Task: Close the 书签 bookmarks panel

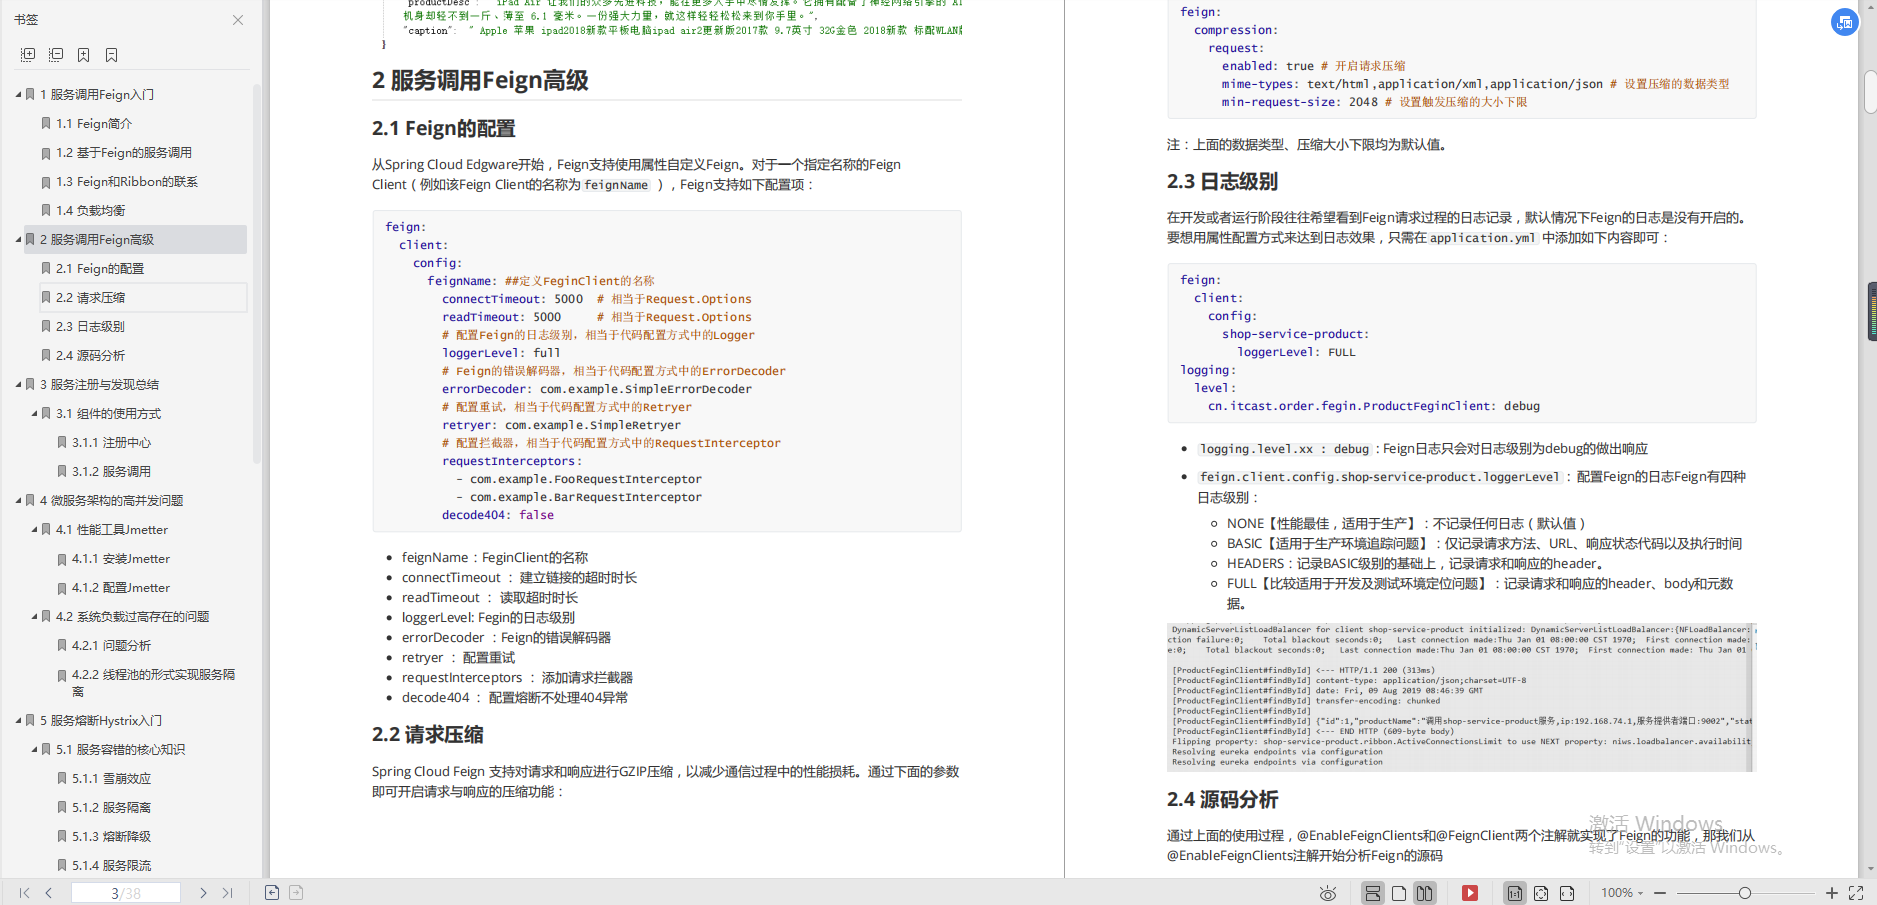Action: pos(238,20)
